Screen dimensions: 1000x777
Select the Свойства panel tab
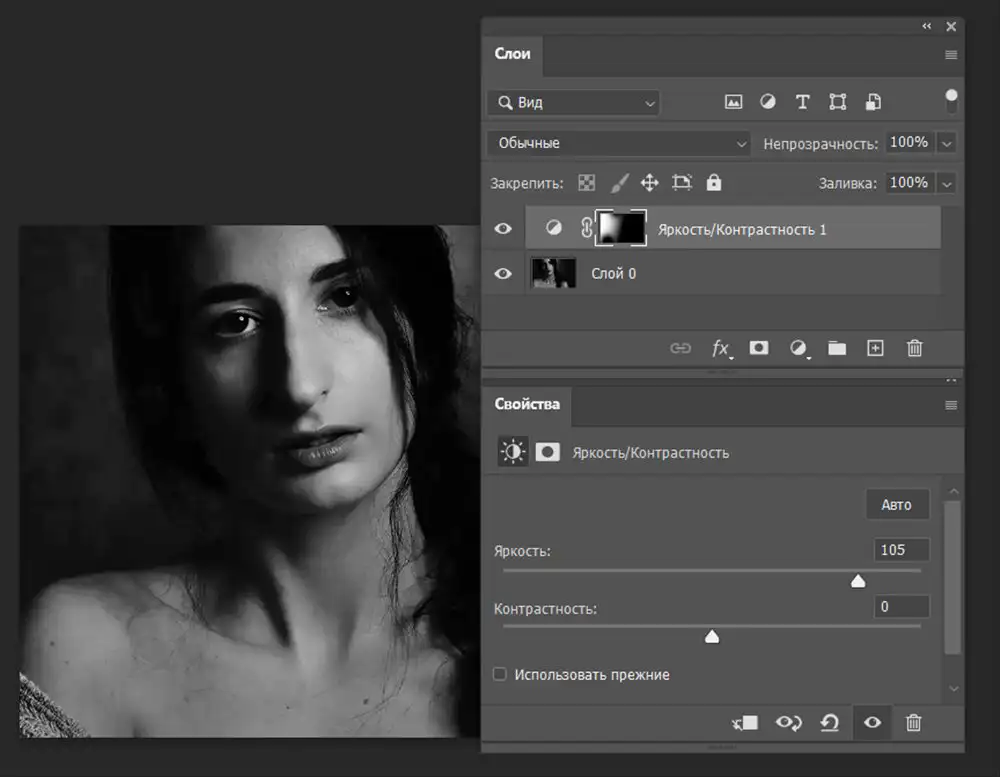pyautogui.click(x=527, y=404)
